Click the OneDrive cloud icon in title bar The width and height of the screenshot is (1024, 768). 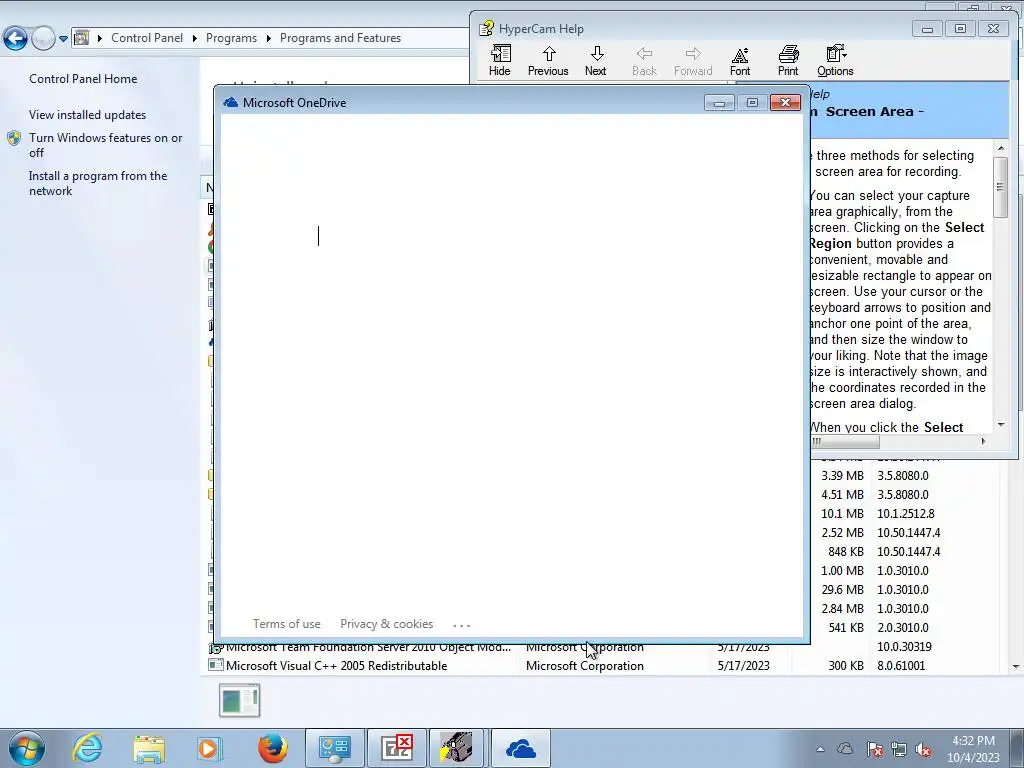pos(231,103)
